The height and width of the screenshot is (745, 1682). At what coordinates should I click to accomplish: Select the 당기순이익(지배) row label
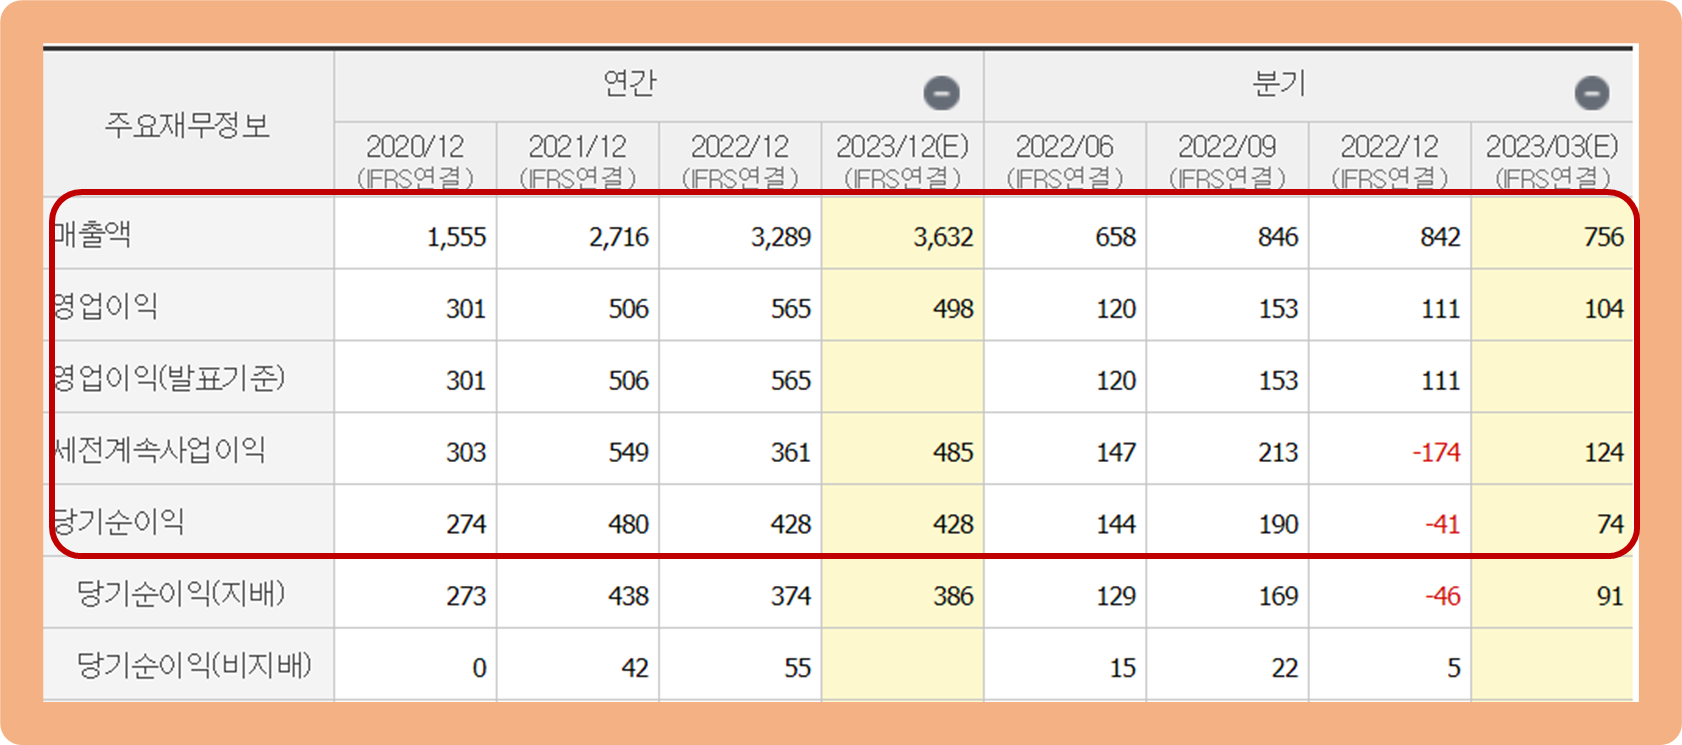coord(181,595)
